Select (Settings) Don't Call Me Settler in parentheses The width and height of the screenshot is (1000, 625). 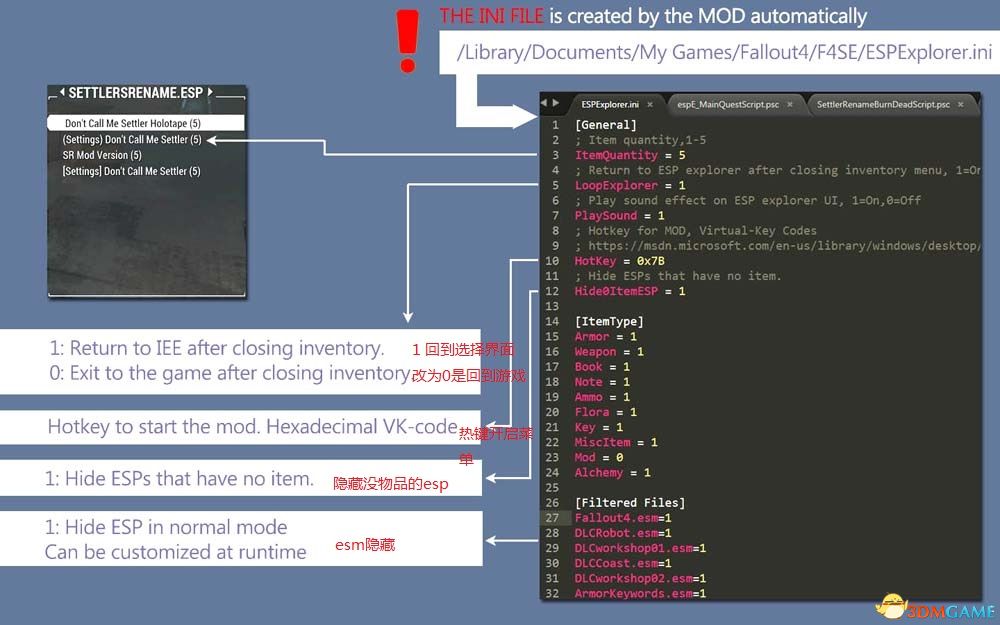click(x=131, y=139)
